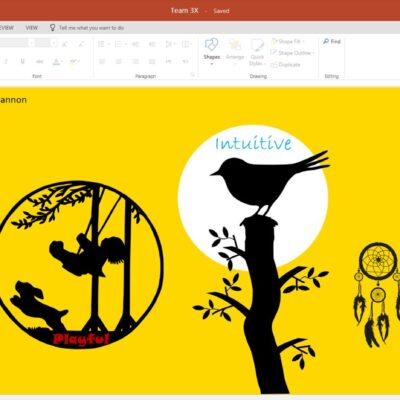Click the Increase Indent icon
Image resolution: width=400 pixels, height=400 pixels.
[x=152, y=44]
